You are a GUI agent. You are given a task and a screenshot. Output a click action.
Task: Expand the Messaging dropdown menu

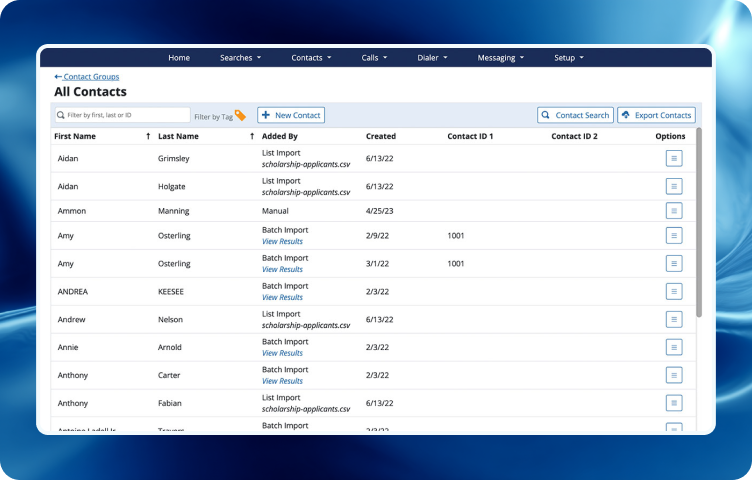pos(500,58)
